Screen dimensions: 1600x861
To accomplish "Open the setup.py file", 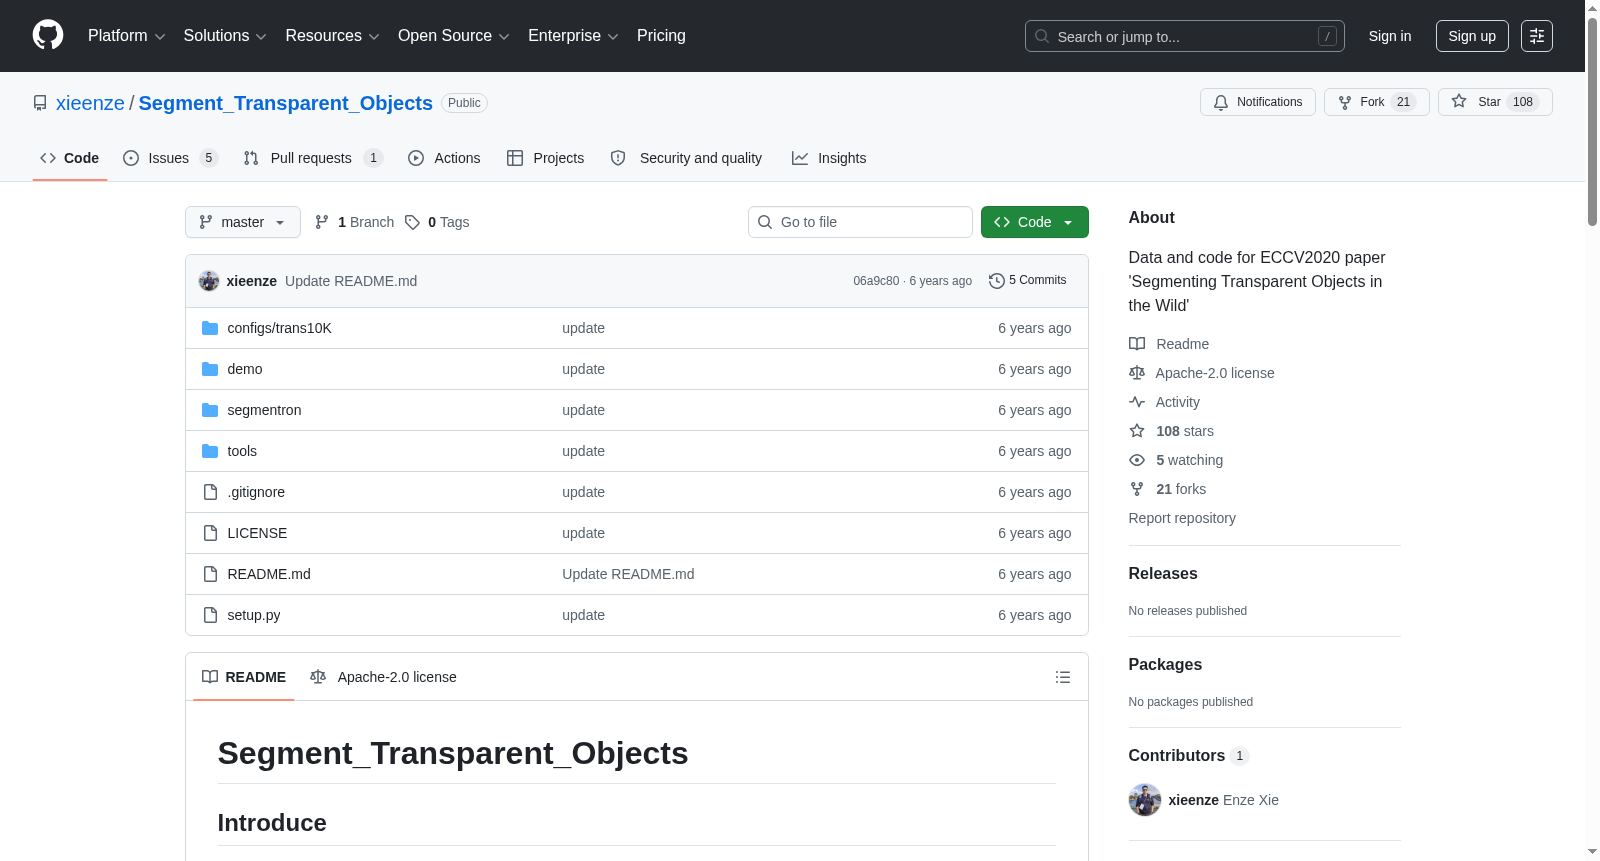I will point(254,615).
